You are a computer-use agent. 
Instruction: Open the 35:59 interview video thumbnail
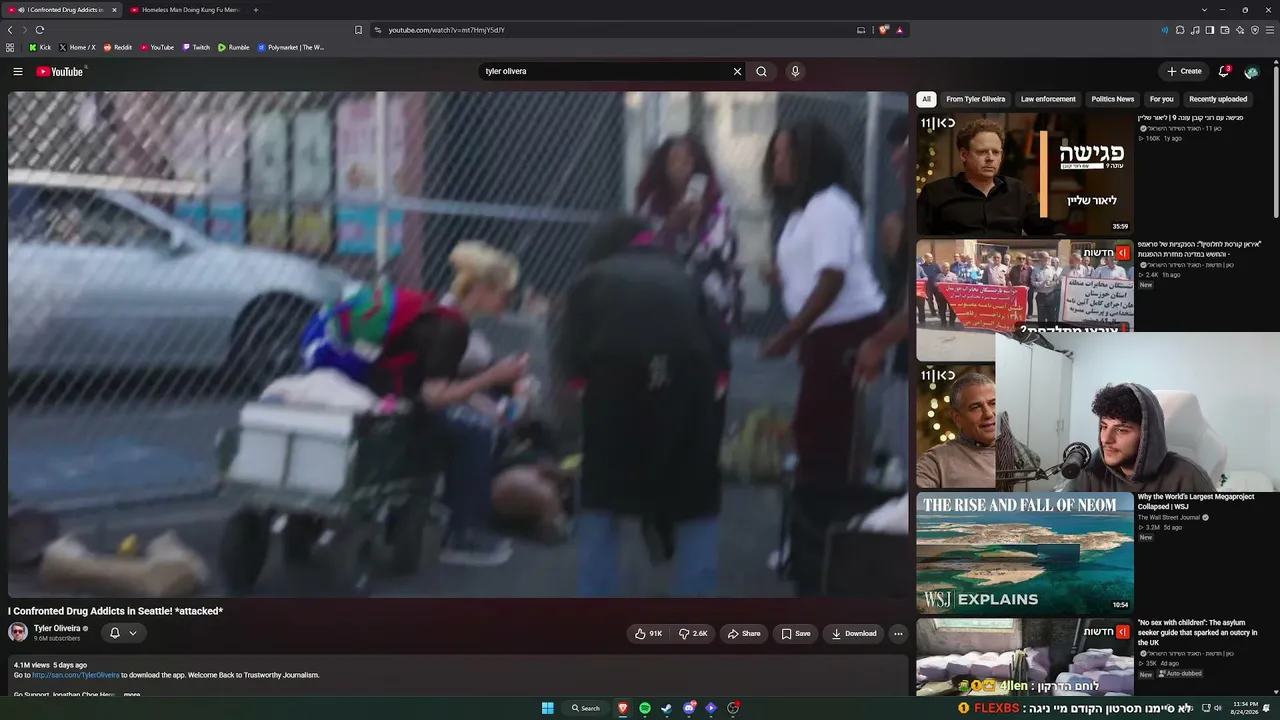[x=1025, y=174]
